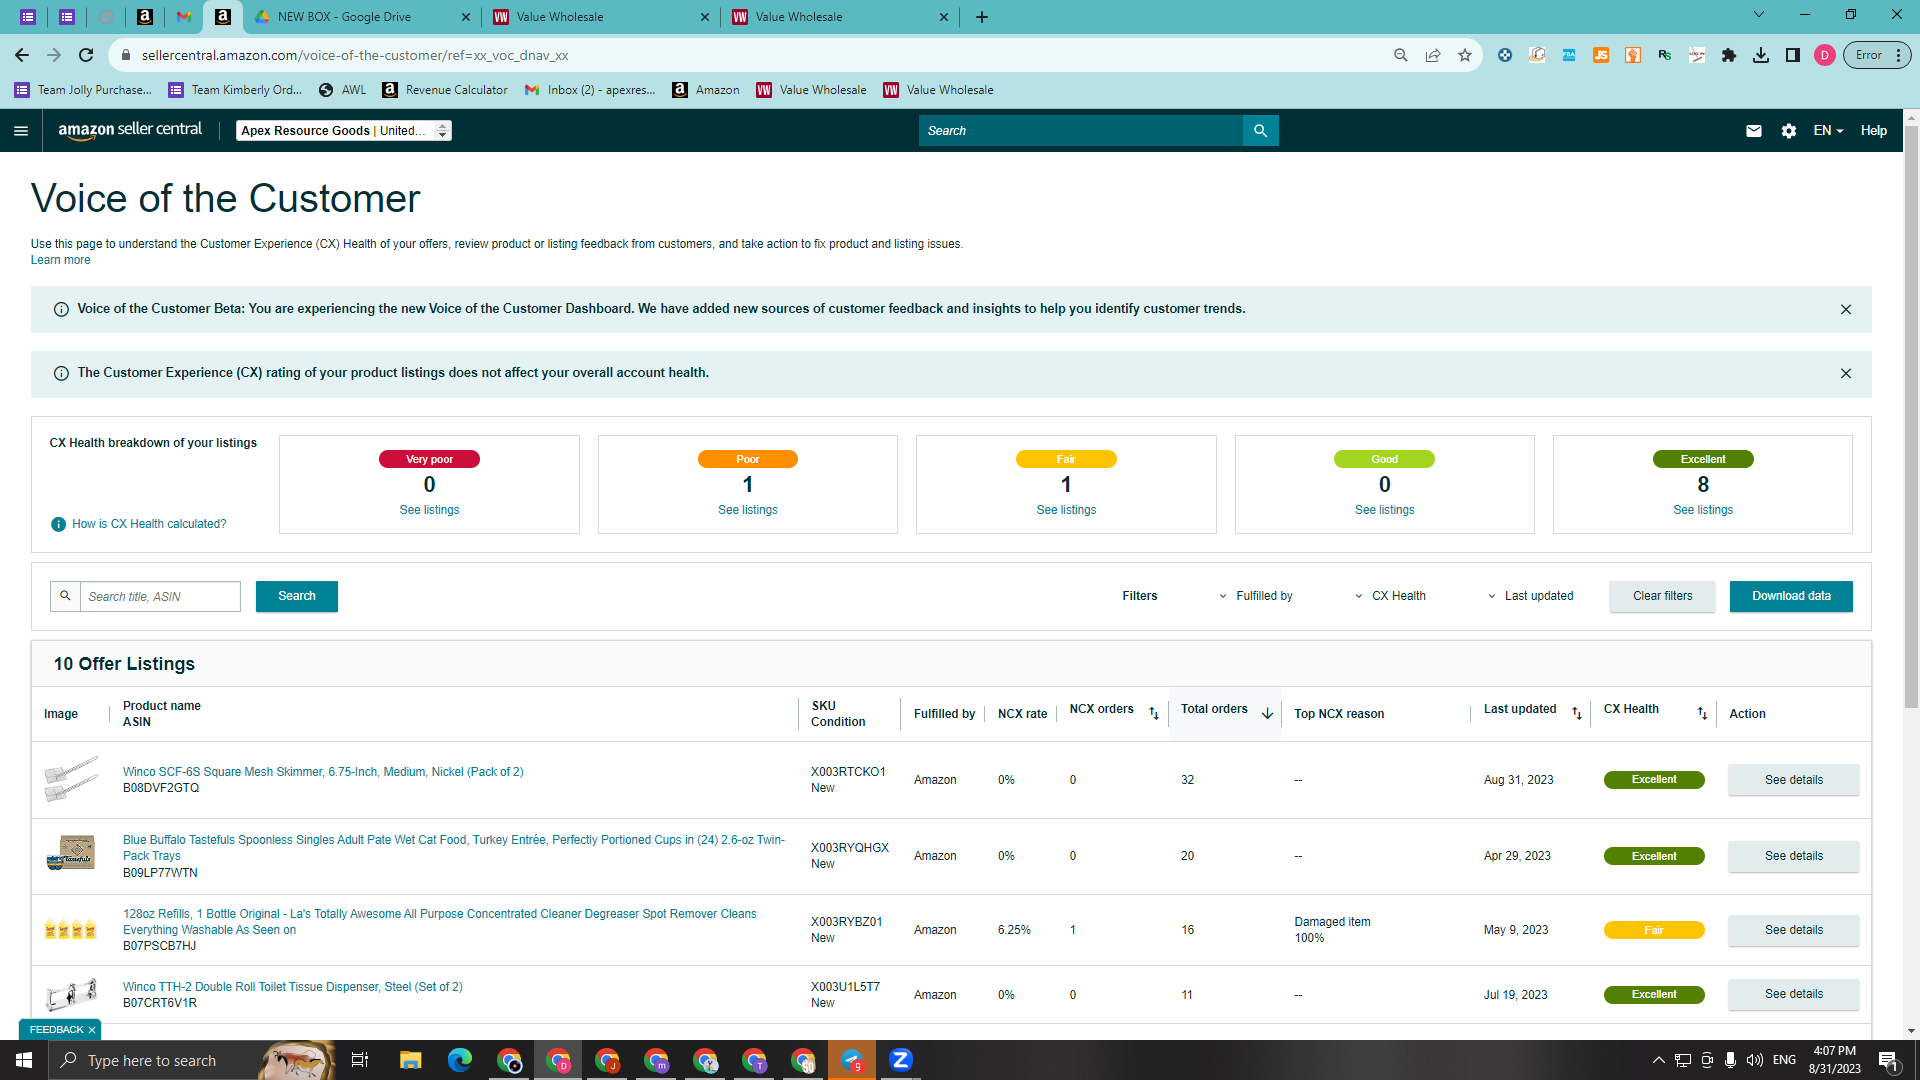Open File Explorer from the taskbar
Viewport: 1920px width, 1080px height.
[x=411, y=1060]
